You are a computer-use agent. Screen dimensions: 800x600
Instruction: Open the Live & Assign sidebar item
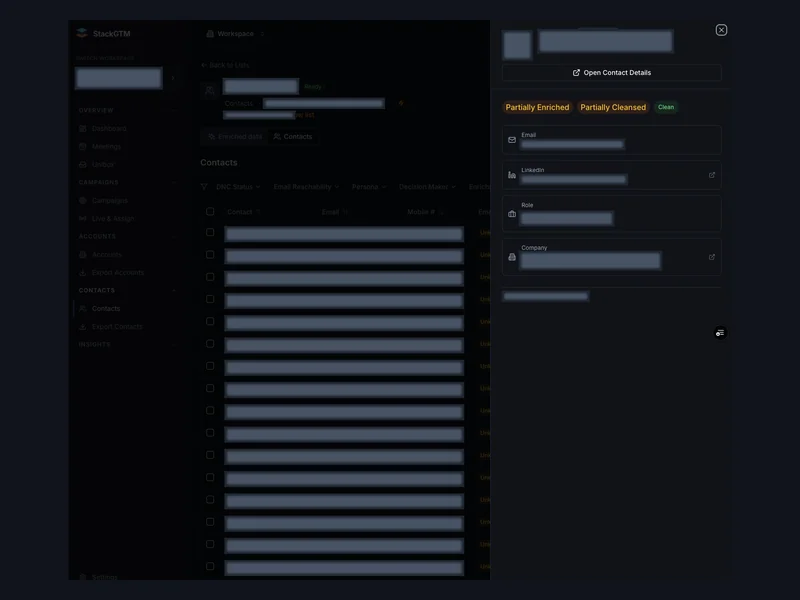click(x=113, y=218)
